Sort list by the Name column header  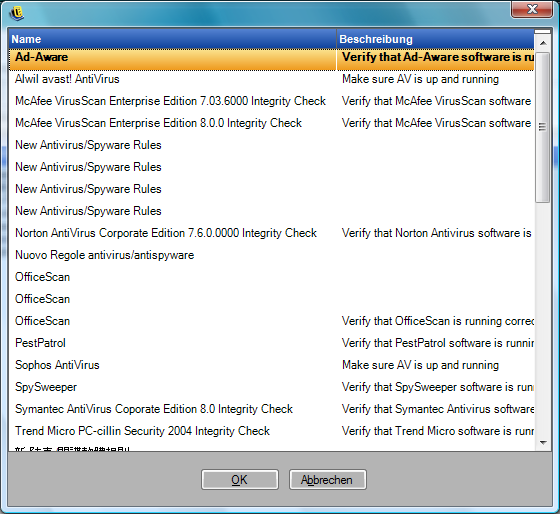point(172,39)
